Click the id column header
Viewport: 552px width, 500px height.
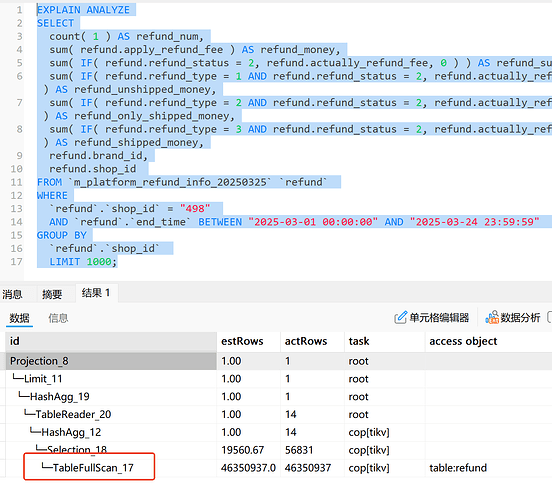coord(111,341)
